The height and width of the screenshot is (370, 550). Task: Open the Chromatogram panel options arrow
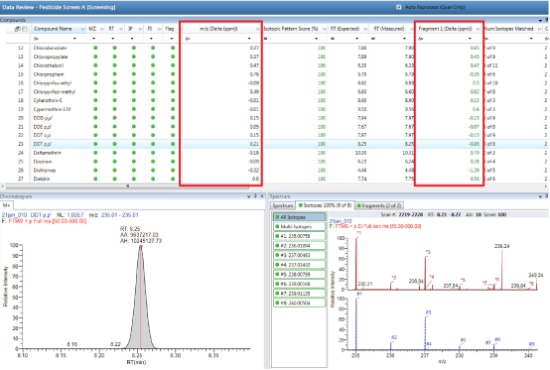pyautogui.click(x=249, y=197)
